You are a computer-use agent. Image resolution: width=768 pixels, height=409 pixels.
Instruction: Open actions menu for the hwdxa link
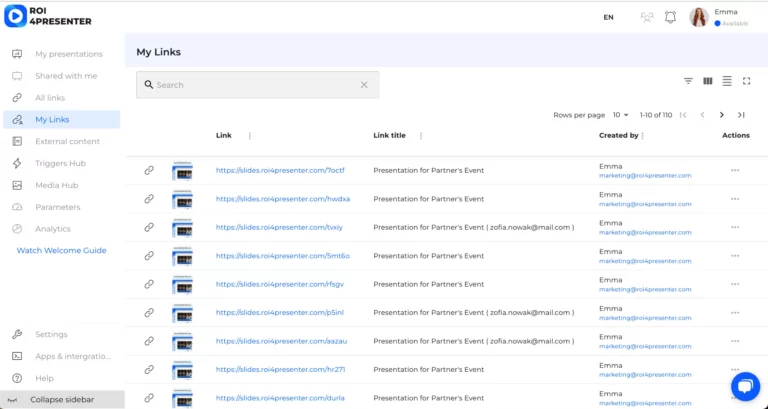[x=735, y=199]
